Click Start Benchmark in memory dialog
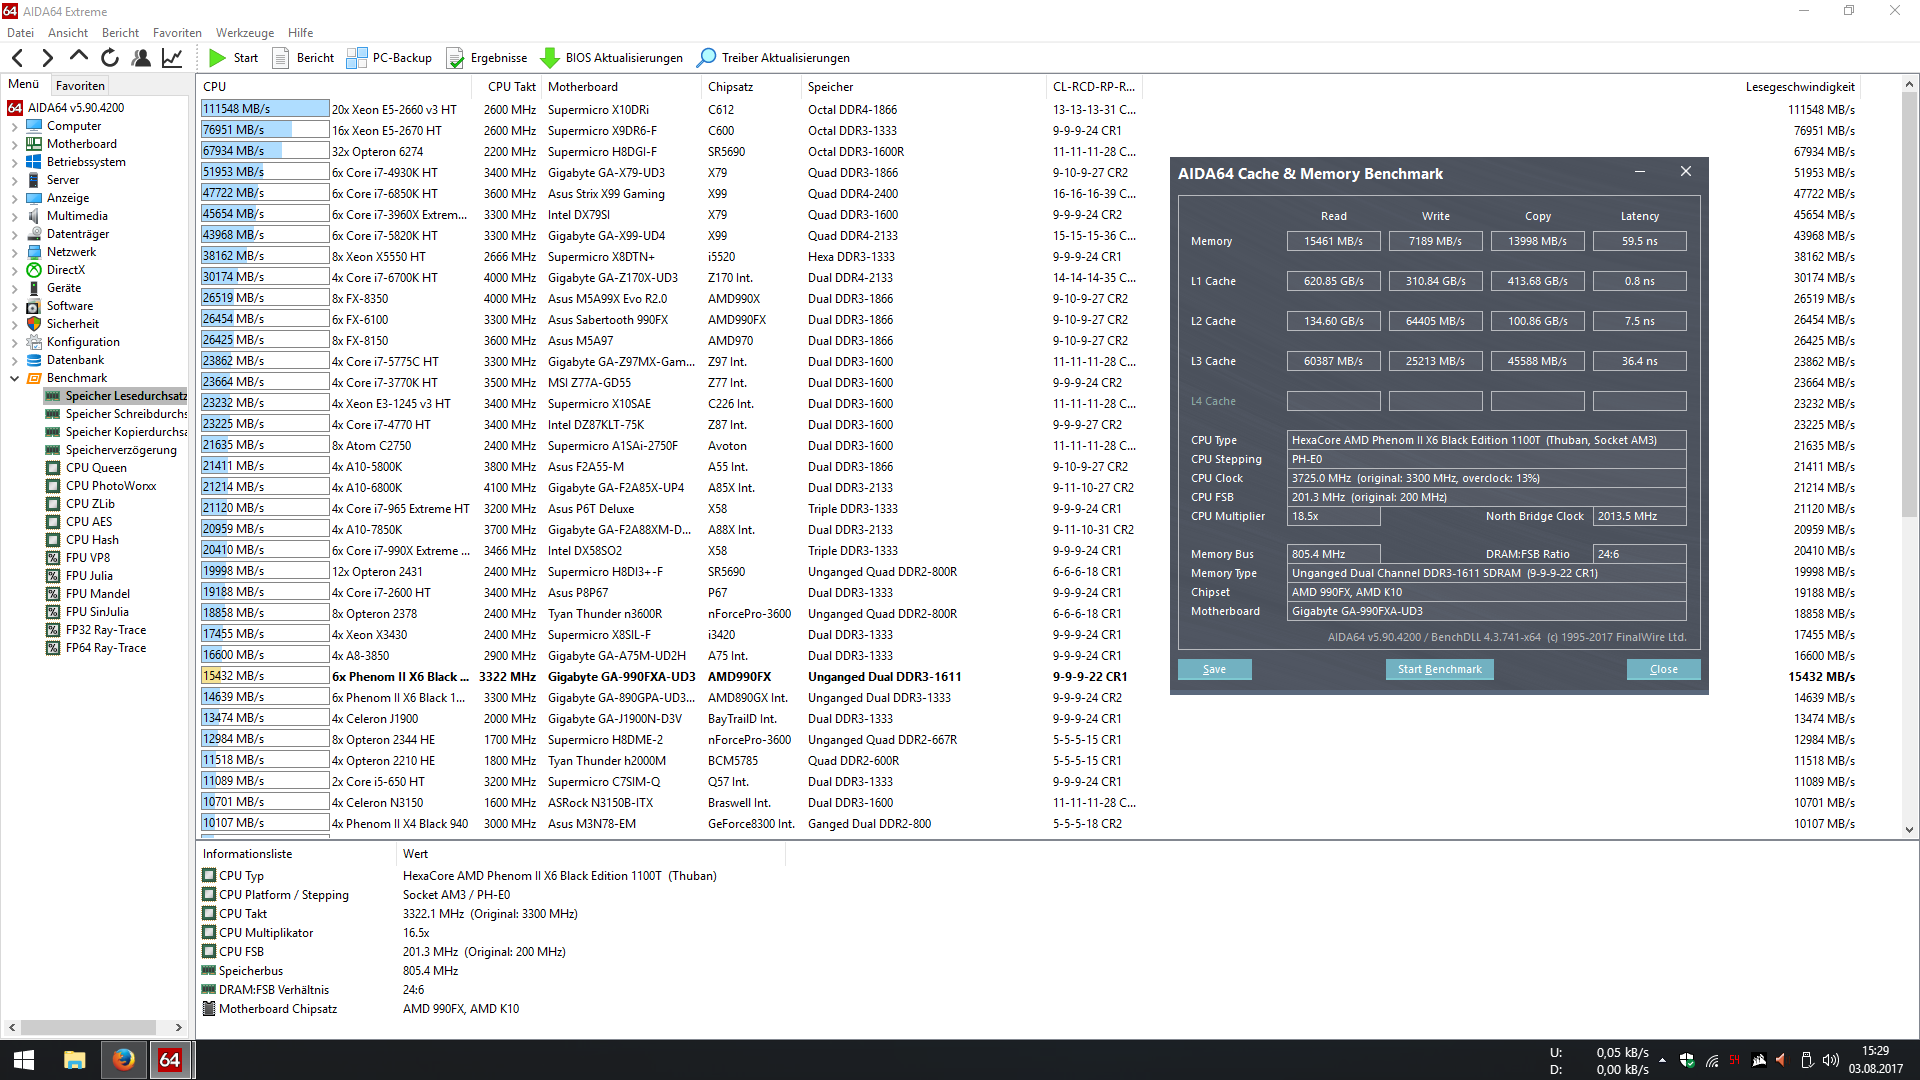This screenshot has width=1920, height=1080. coord(1439,669)
